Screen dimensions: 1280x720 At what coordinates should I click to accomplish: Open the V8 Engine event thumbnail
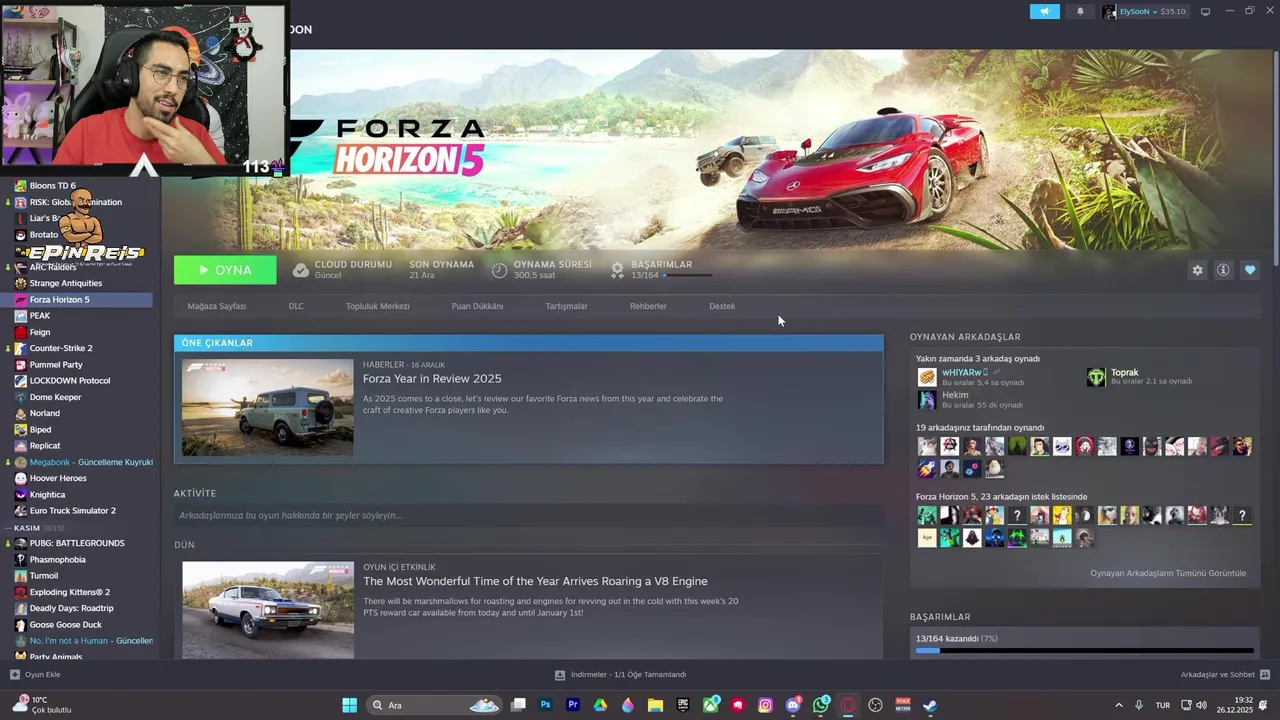tap(268, 609)
